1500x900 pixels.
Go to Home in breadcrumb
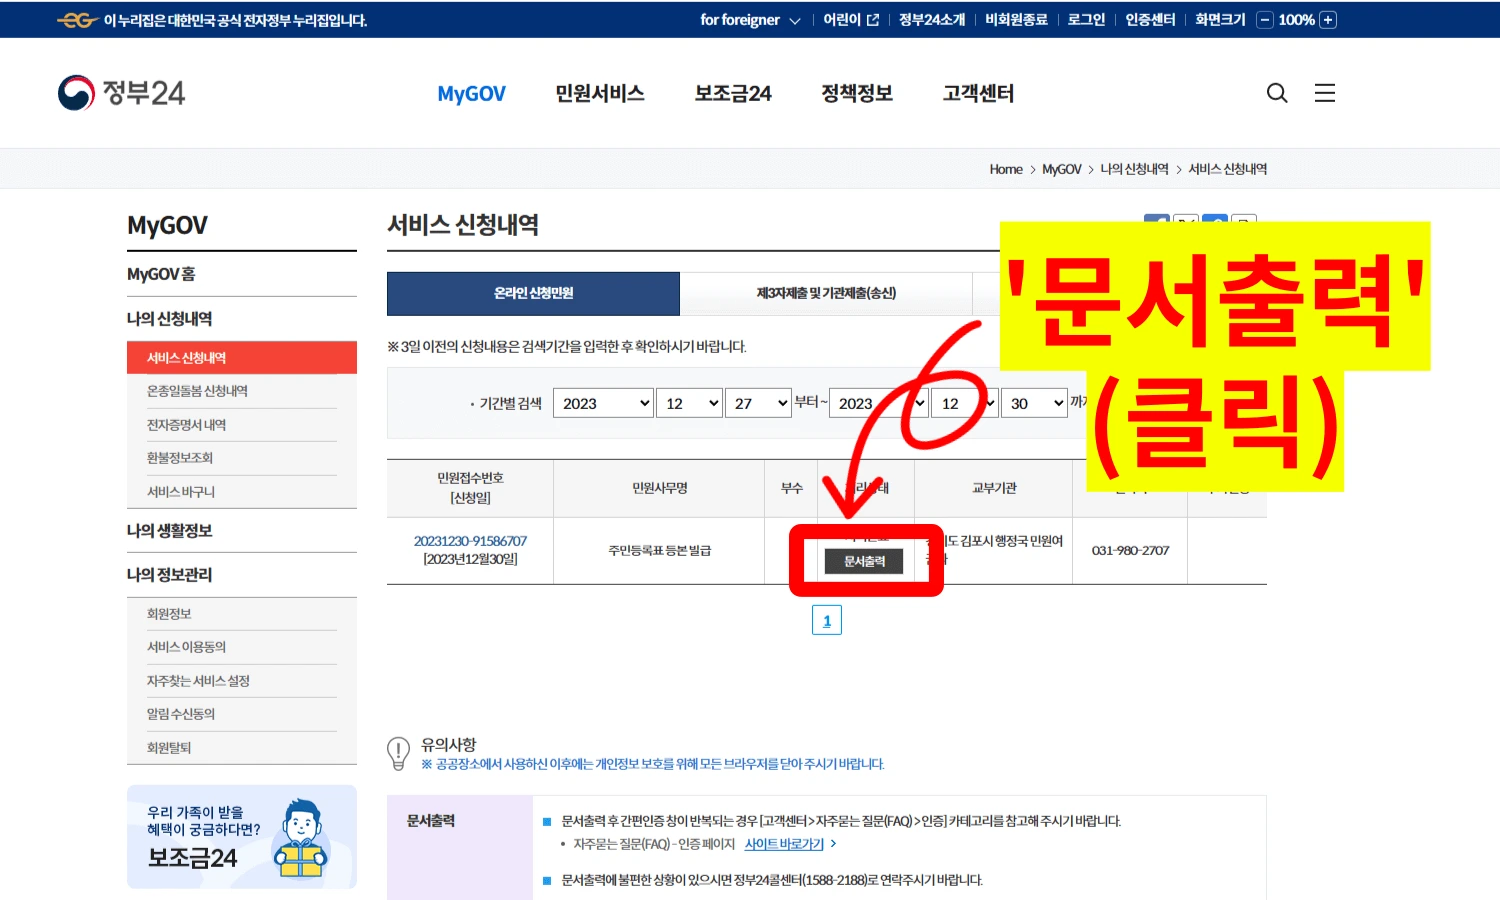1006,170
